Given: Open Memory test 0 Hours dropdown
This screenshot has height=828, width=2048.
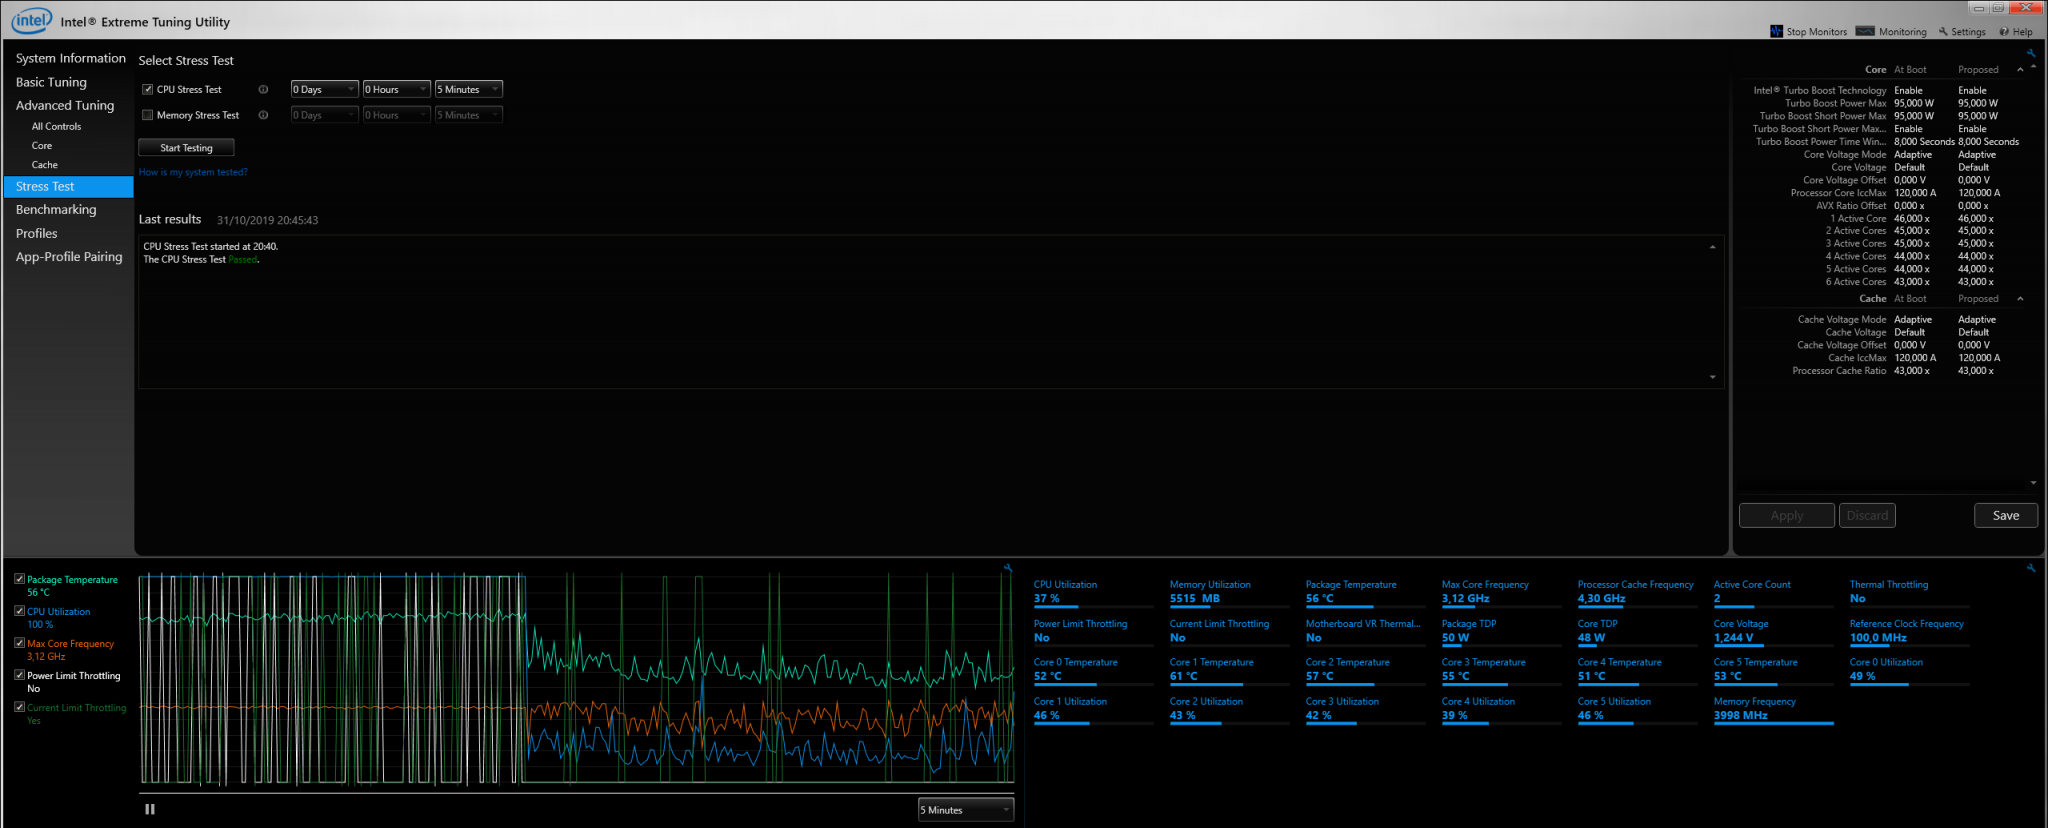Looking at the screenshot, I should [x=396, y=115].
